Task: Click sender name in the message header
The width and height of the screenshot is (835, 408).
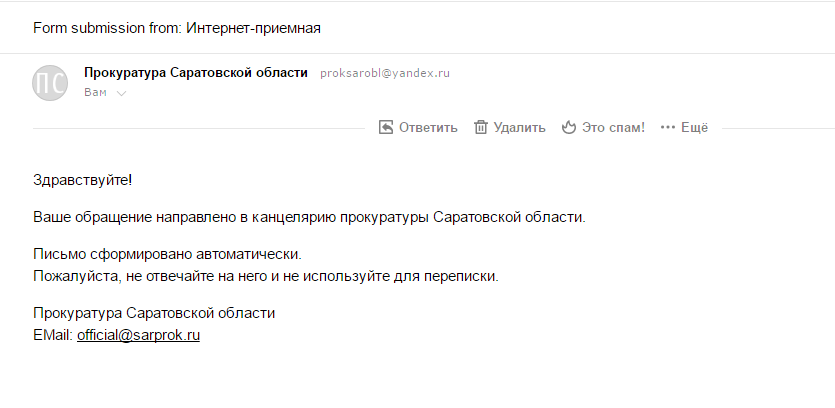Action: click(x=196, y=73)
